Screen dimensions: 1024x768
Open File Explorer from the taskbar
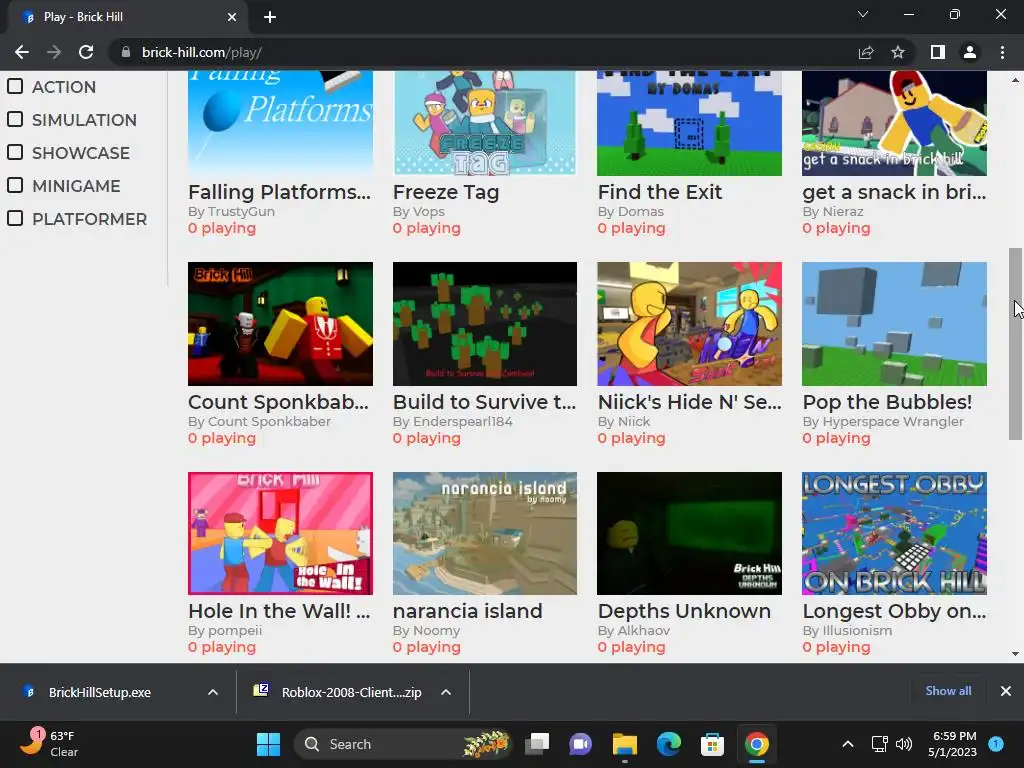624,744
